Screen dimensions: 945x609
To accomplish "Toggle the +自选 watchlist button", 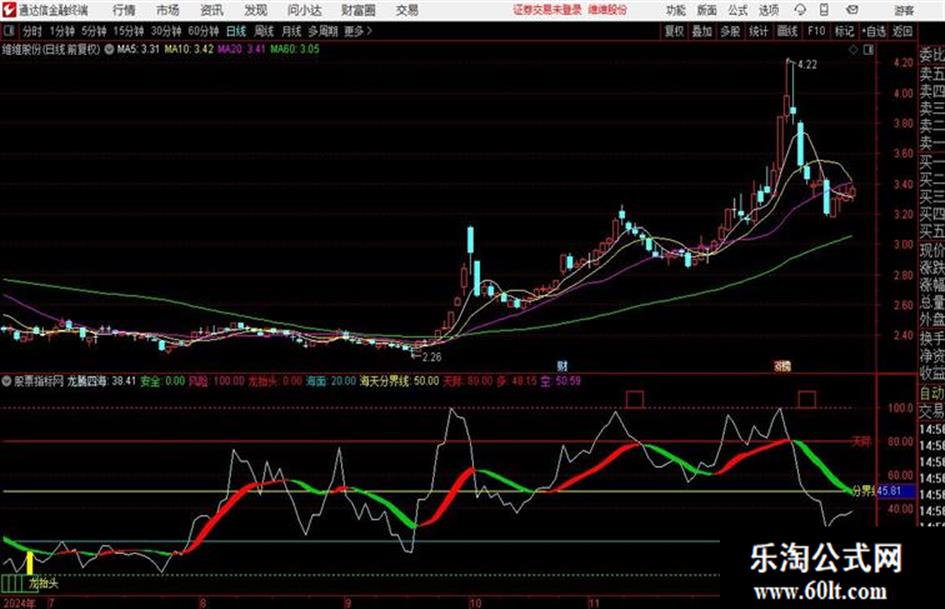I will pos(874,31).
